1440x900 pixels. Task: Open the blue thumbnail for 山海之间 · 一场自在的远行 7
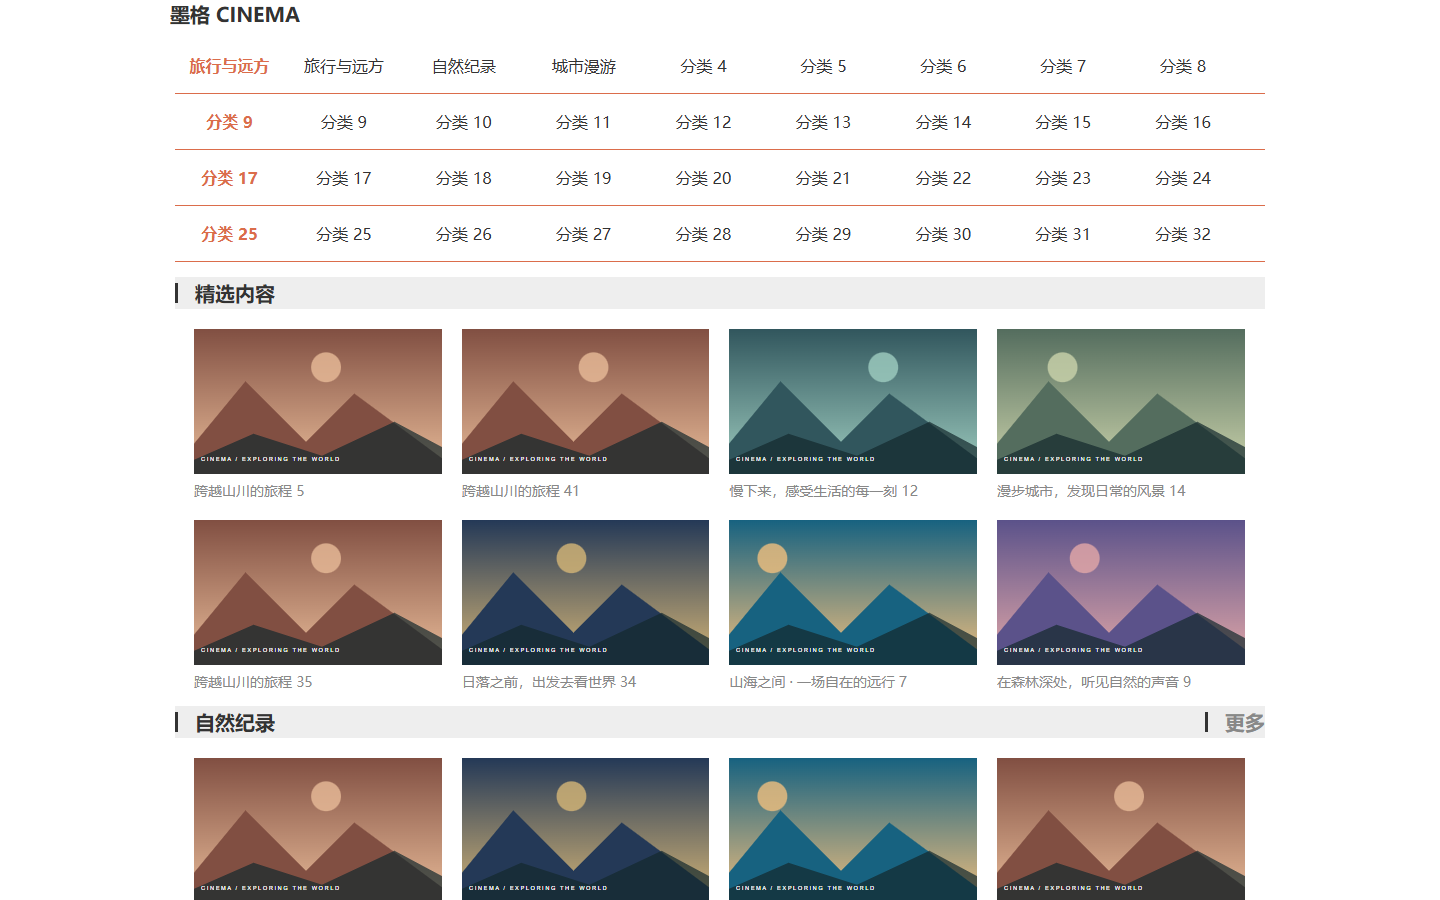(853, 592)
